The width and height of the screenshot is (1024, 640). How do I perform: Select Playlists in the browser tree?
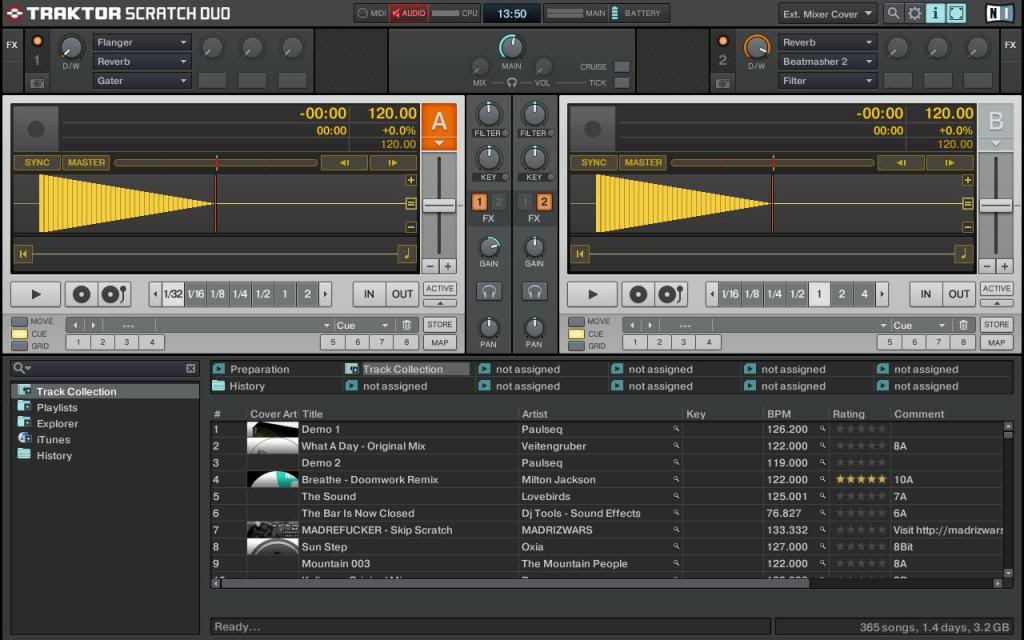click(x=57, y=408)
